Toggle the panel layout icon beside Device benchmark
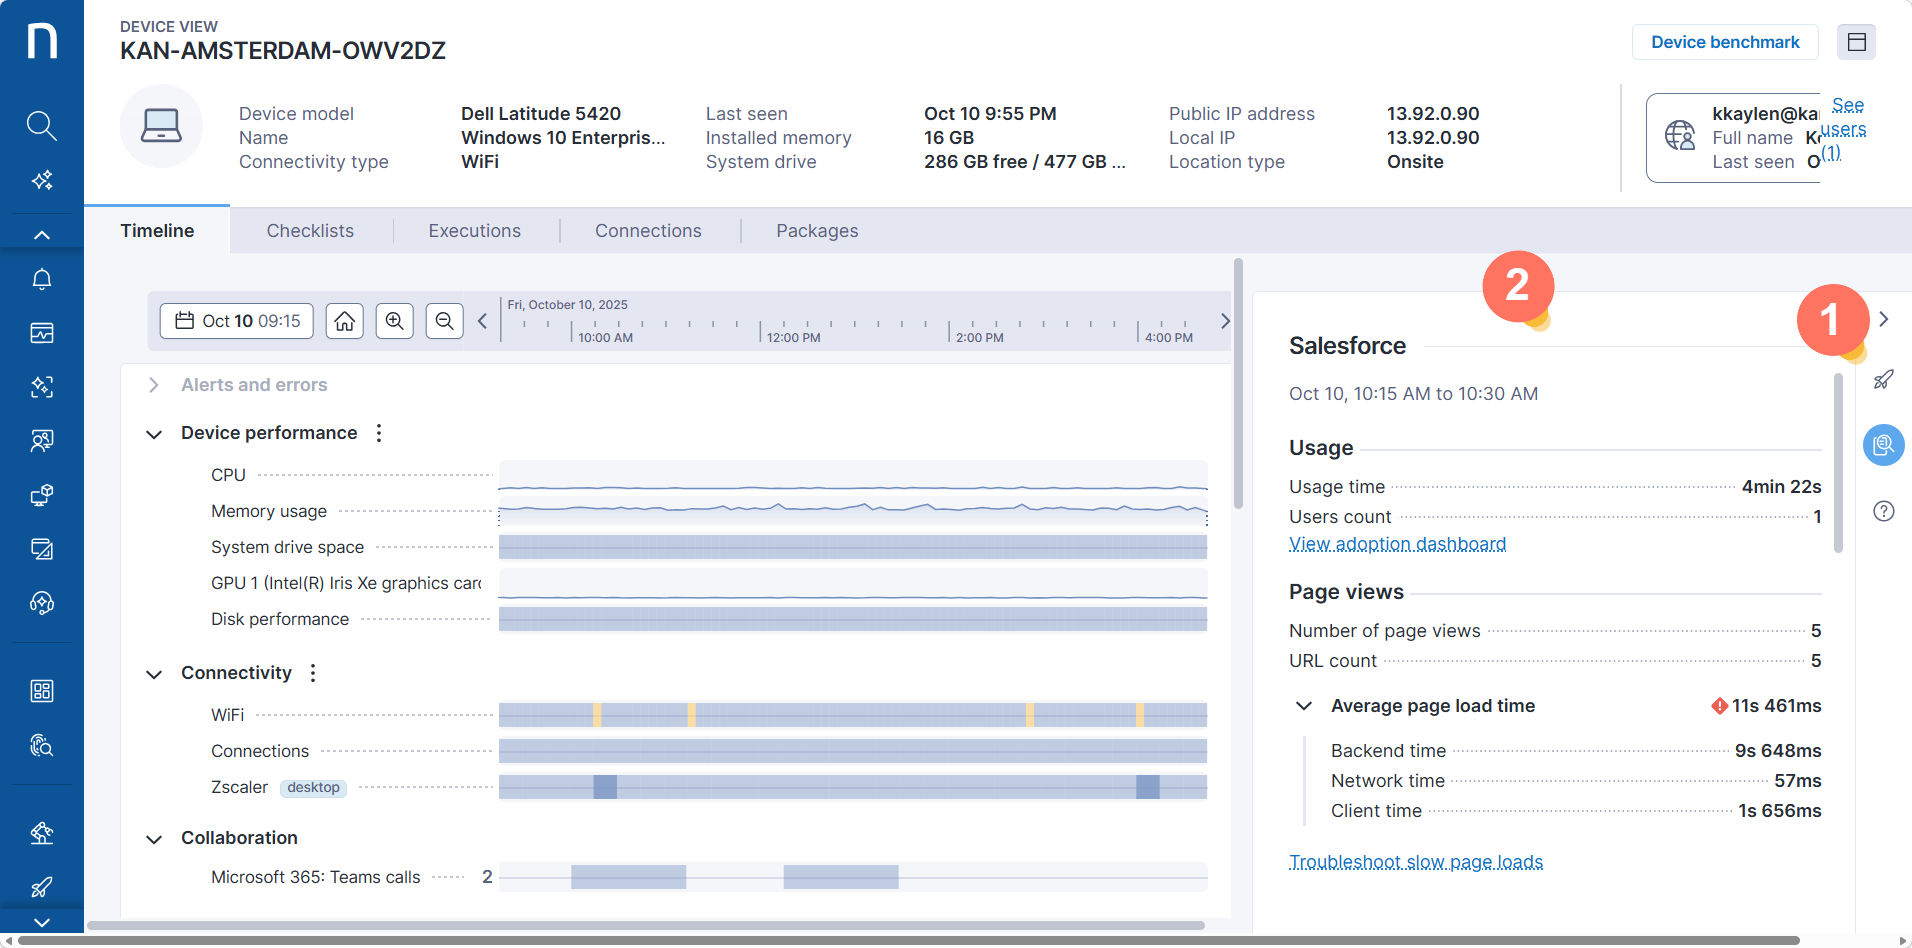1912x948 pixels. [1857, 42]
